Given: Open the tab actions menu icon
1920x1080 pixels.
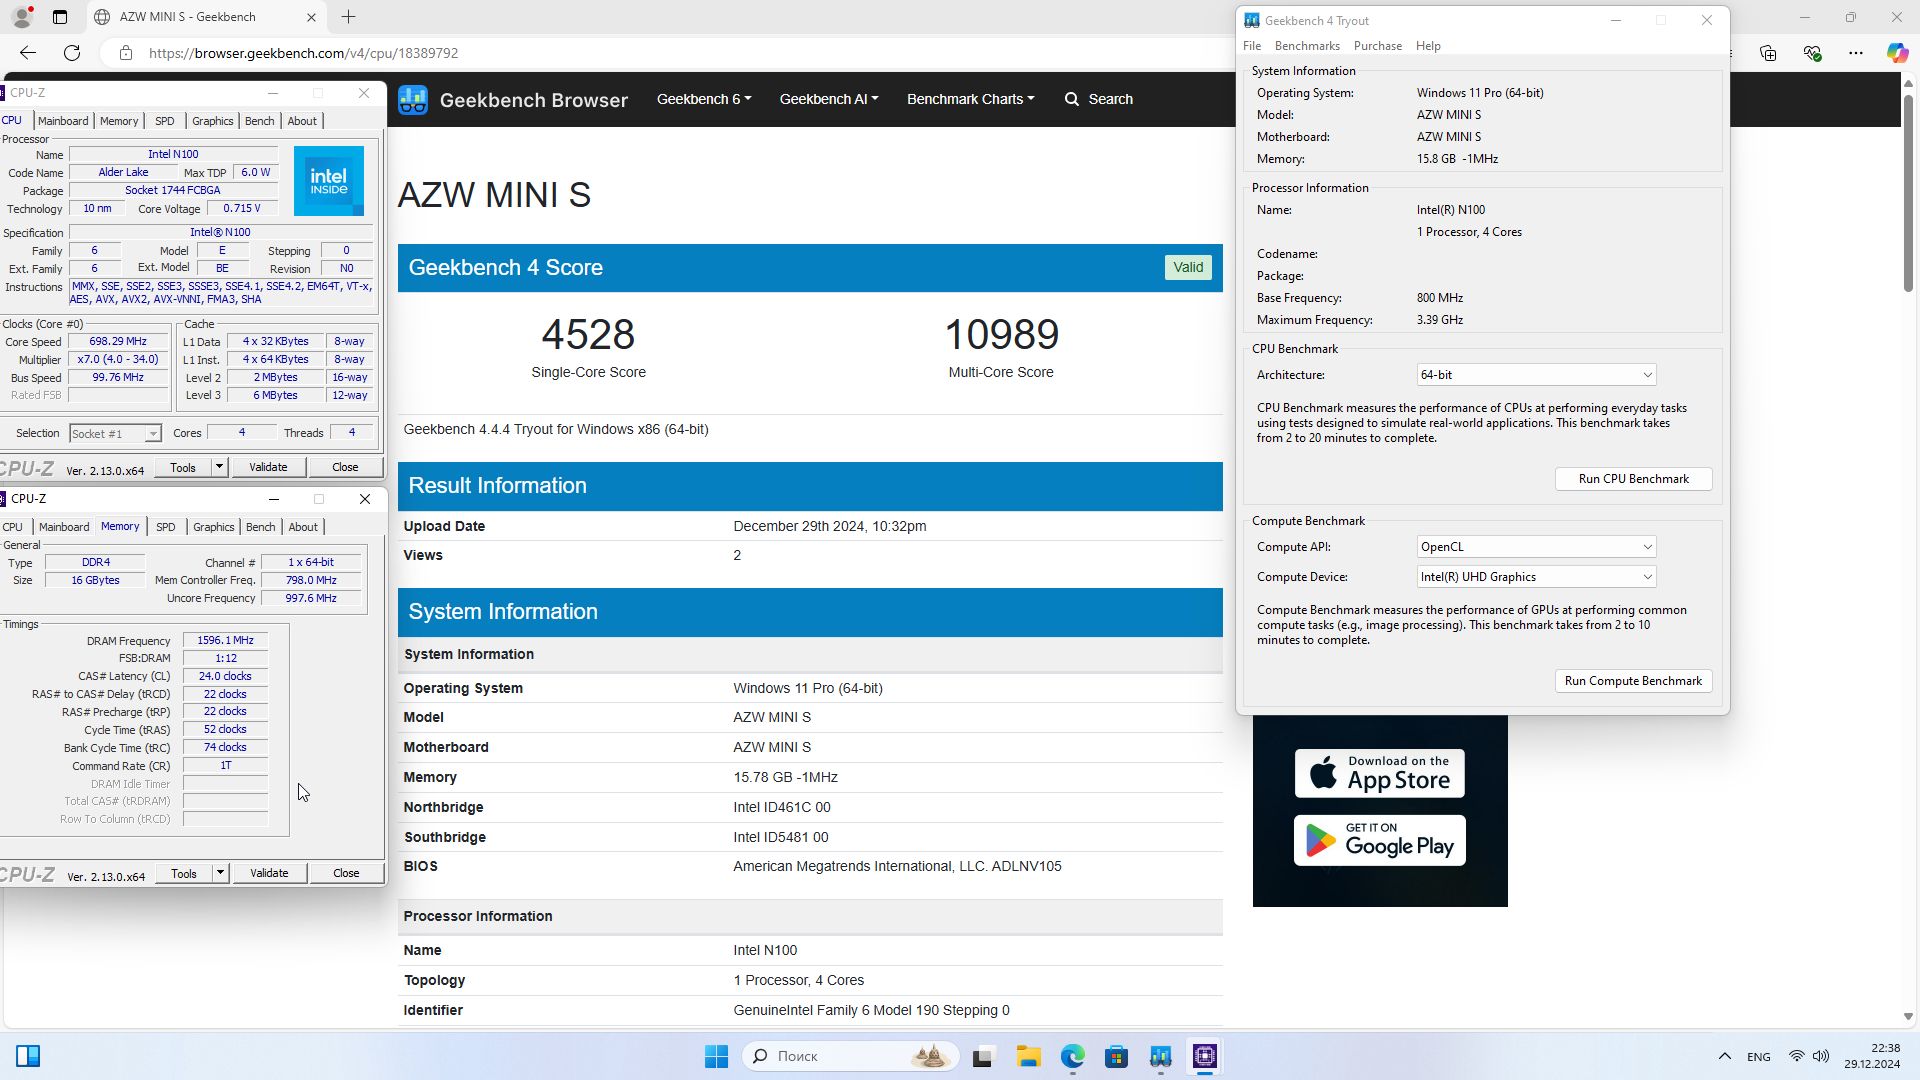Looking at the screenshot, I should click(60, 17).
